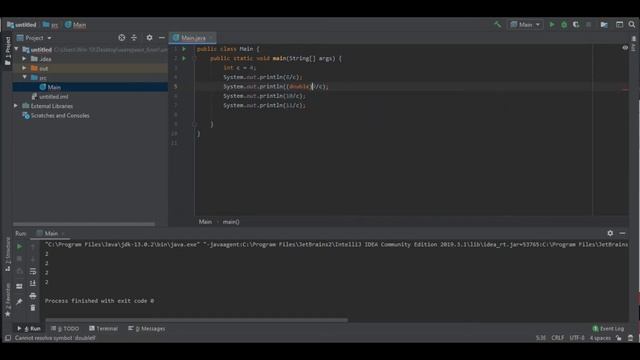Select the Main tab in Run panel
The image size is (640, 360).
tap(51, 233)
